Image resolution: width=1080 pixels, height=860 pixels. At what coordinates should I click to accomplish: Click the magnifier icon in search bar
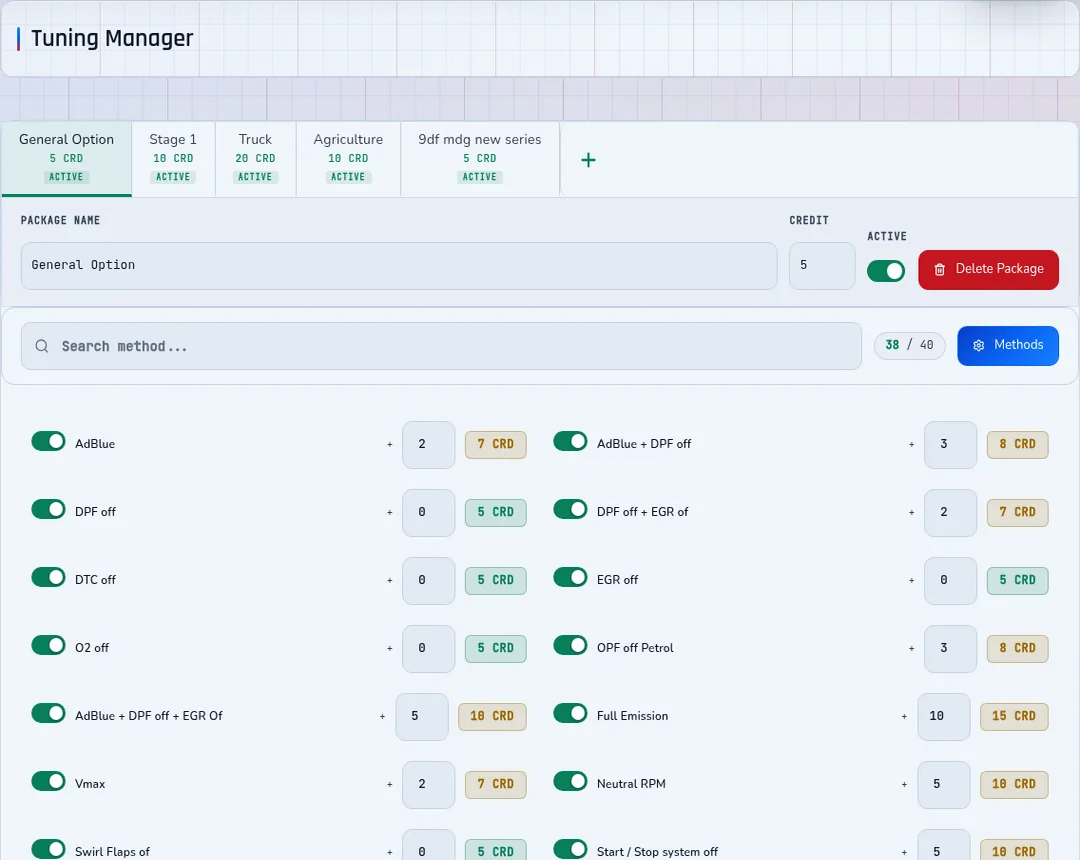tap(42, 346)
